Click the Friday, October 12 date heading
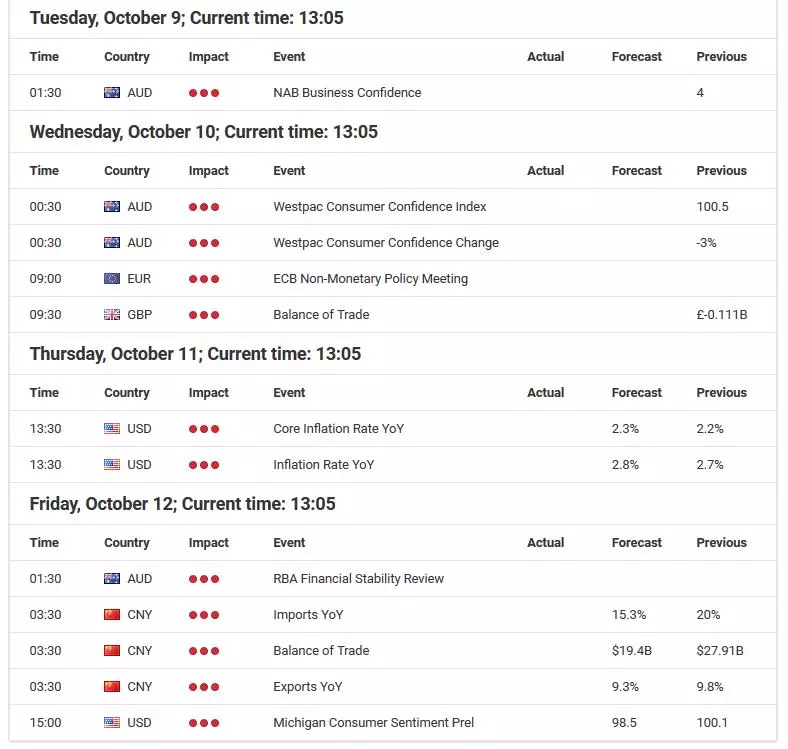The height and width of the screenshot is (749, 788). tap(182, 504)
